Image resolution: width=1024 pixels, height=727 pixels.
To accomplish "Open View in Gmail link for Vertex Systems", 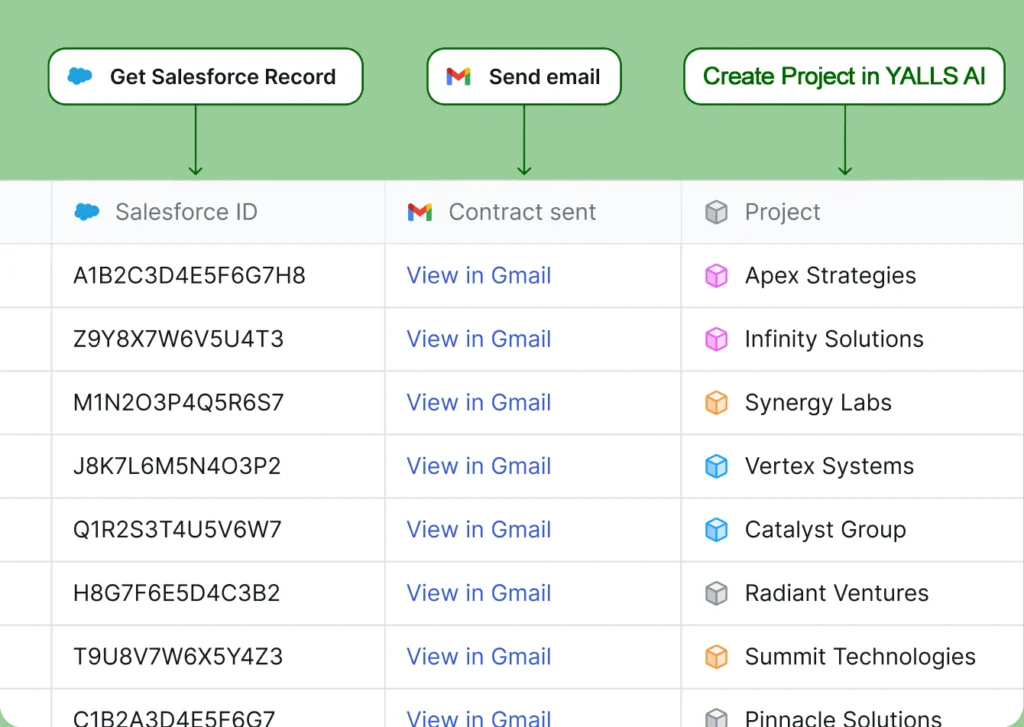I will 478,466.
